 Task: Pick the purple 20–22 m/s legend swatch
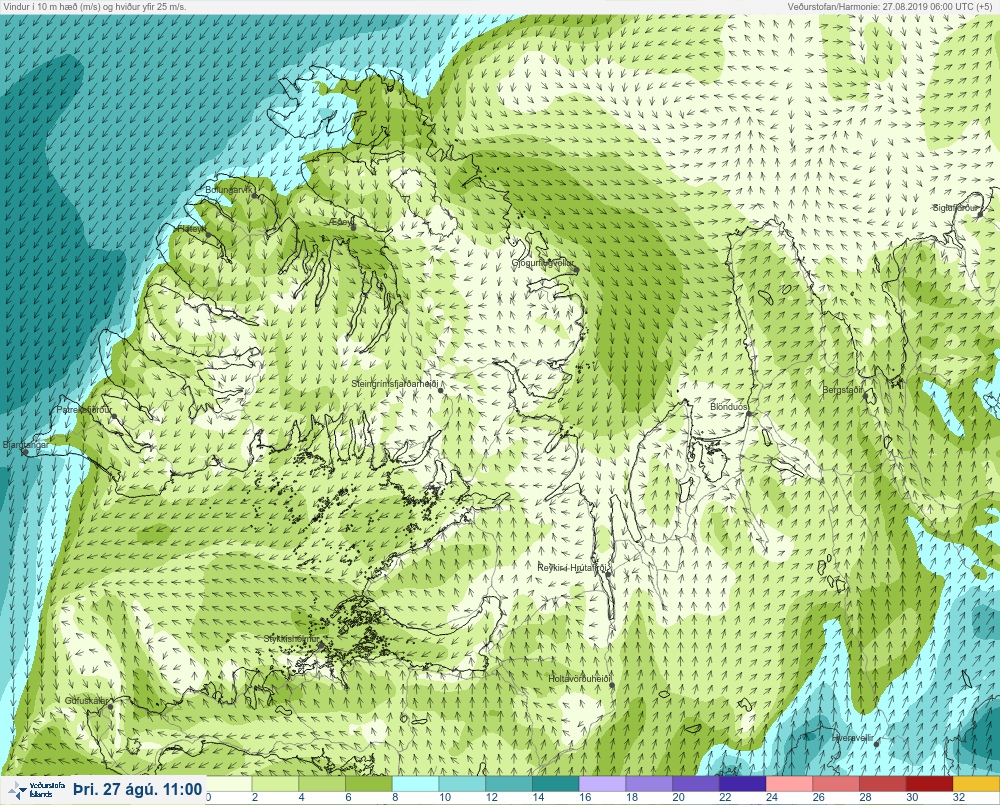(x=695, y=783)
